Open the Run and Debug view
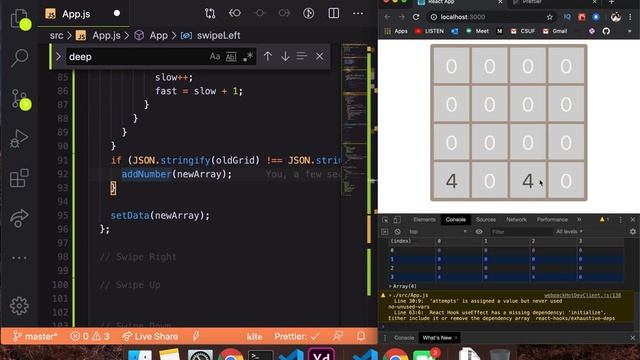 19,139
